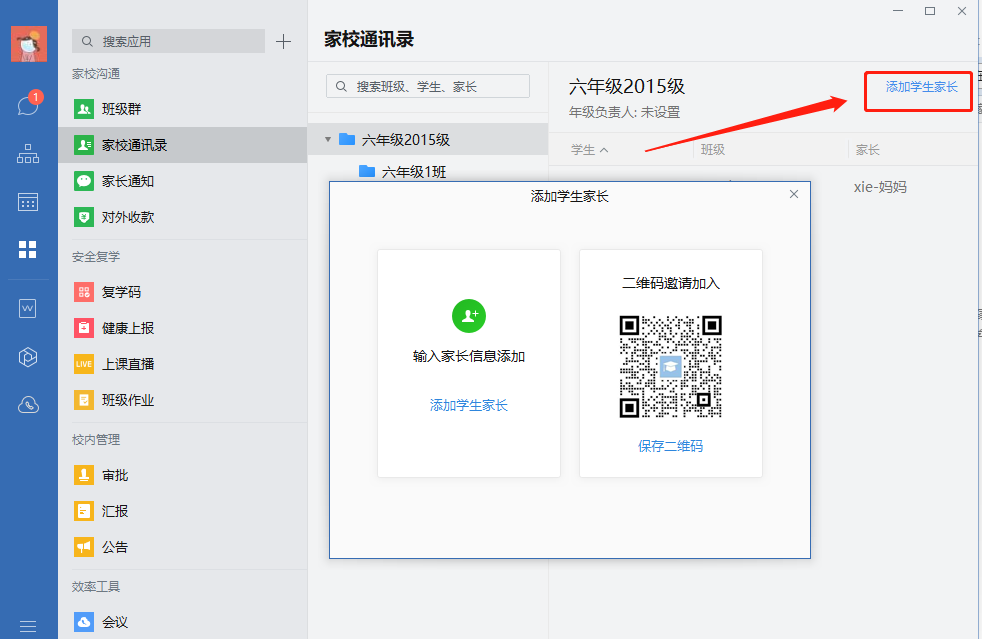Screen dimensions: 982x639
Task: Open 会议 meeting app
Action: pos(182,622)
